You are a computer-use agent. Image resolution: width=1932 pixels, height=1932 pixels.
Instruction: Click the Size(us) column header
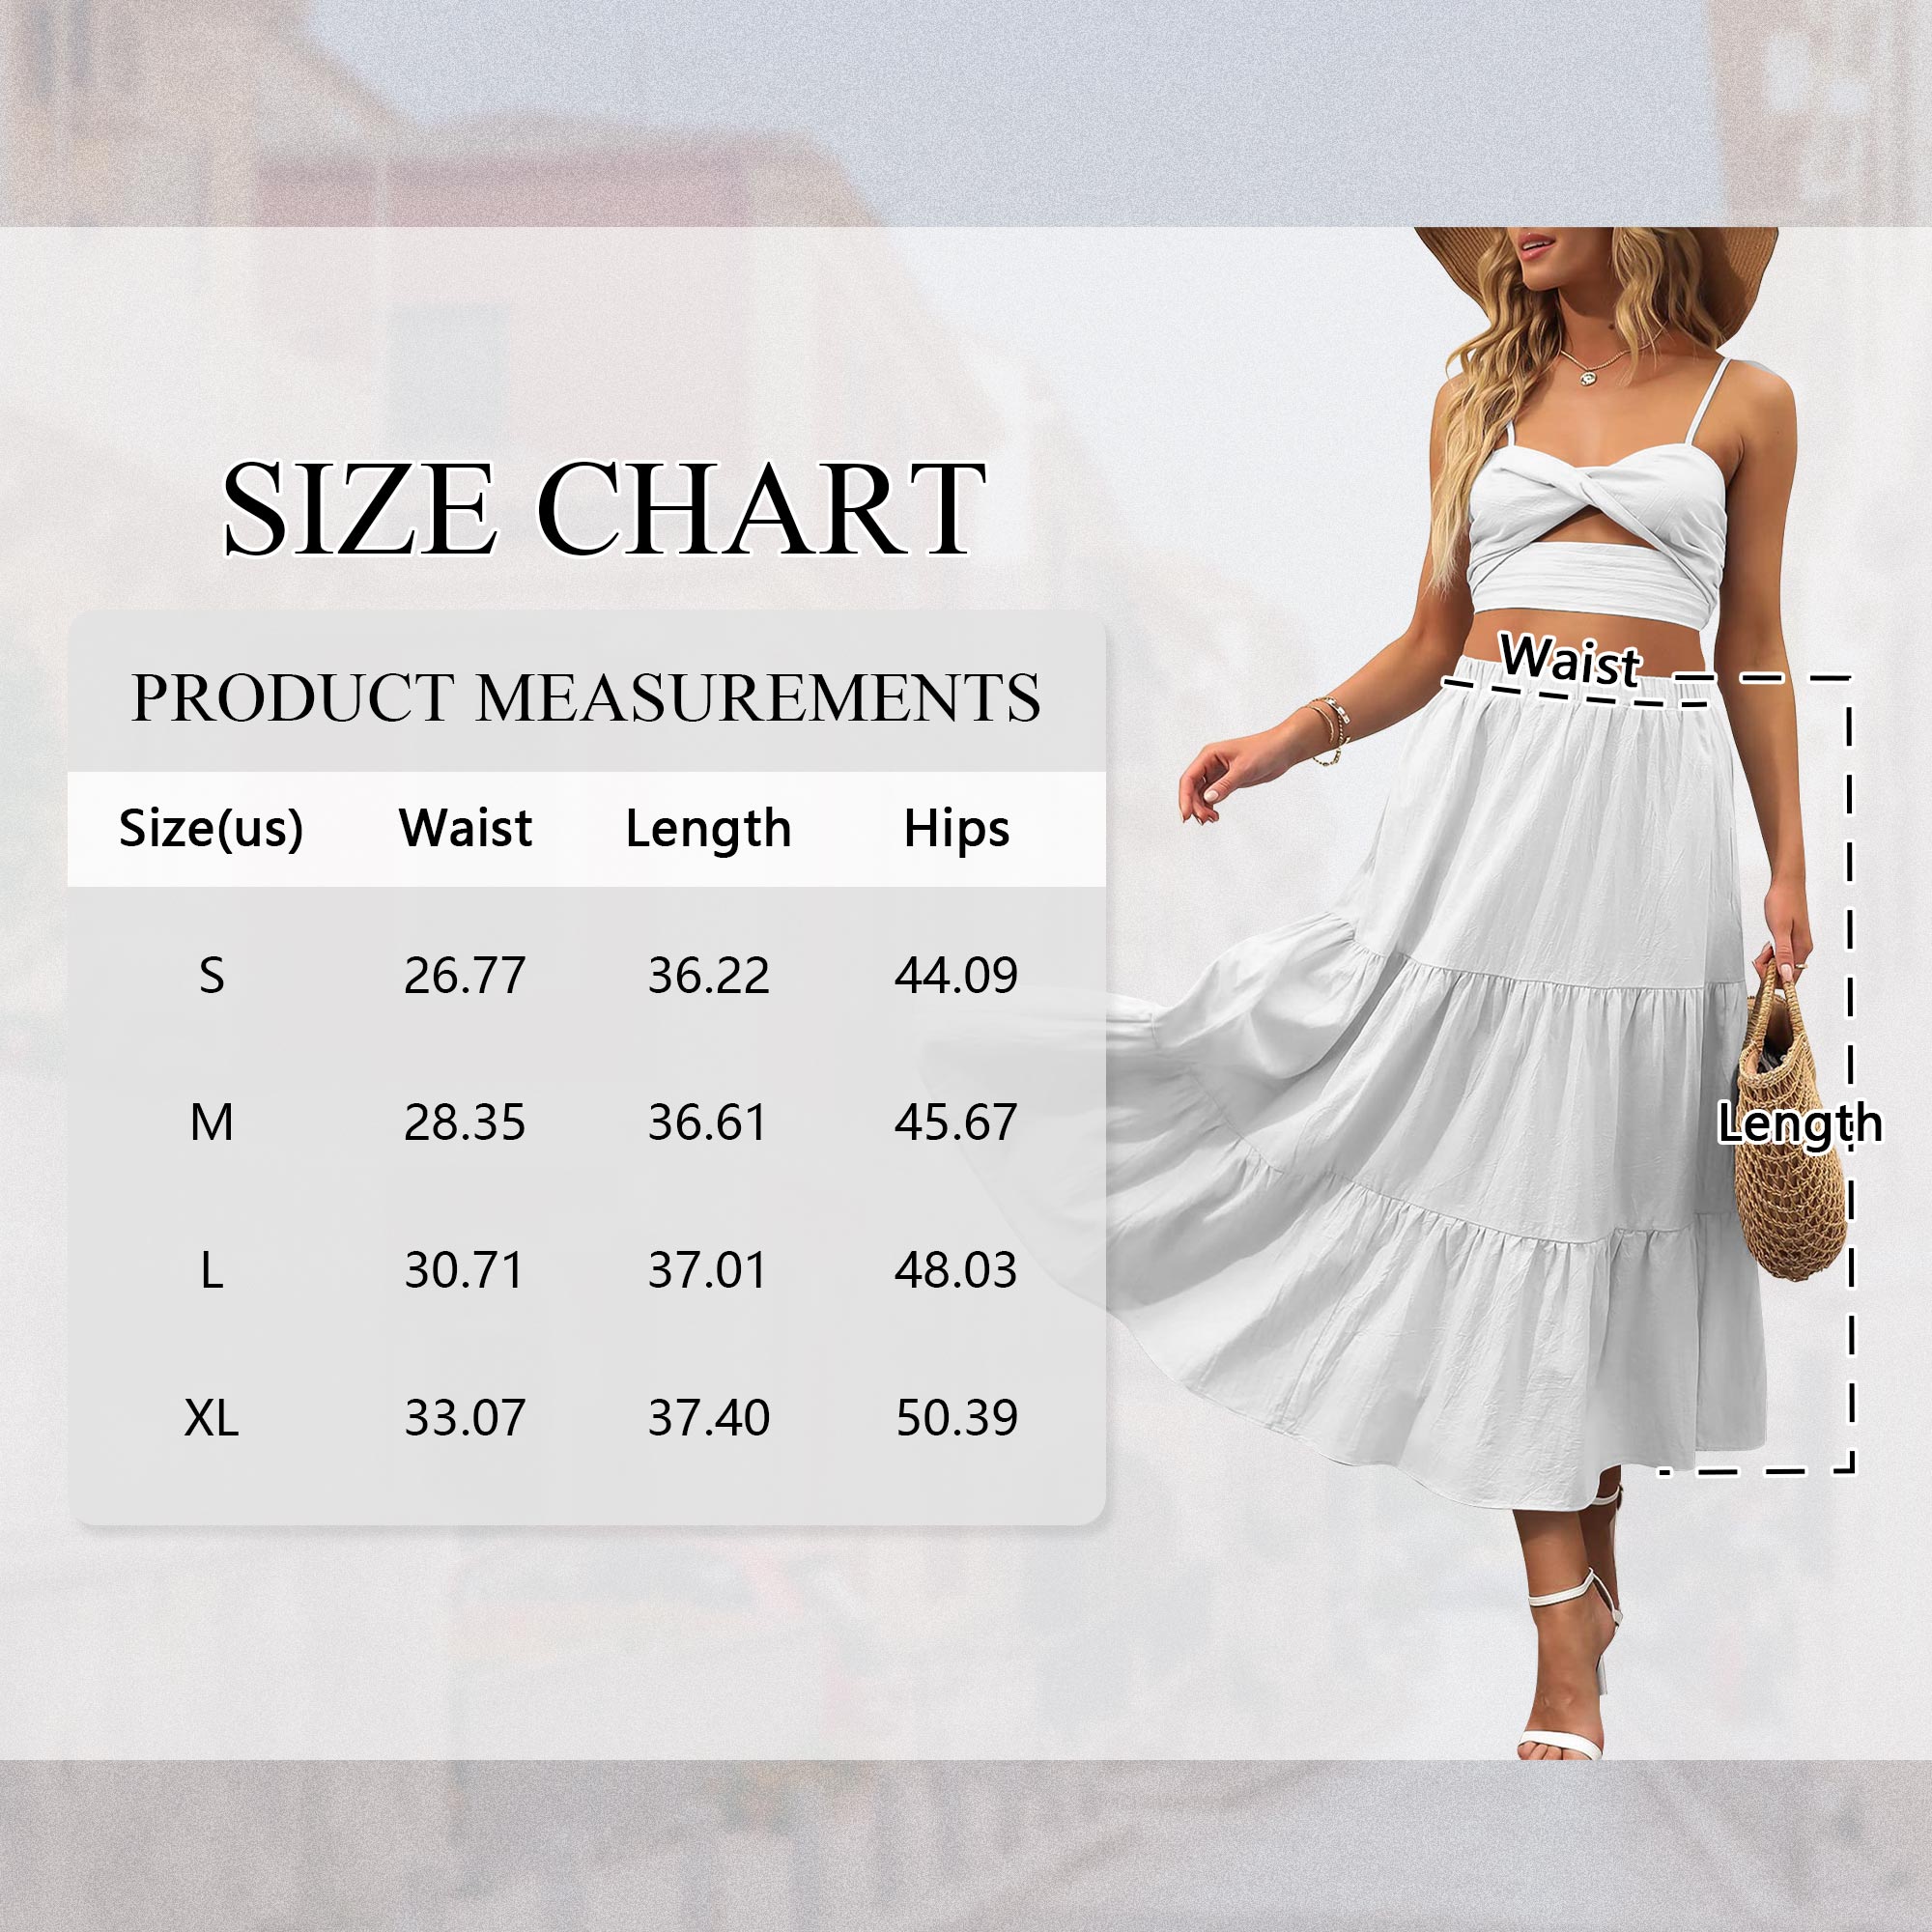211,828
